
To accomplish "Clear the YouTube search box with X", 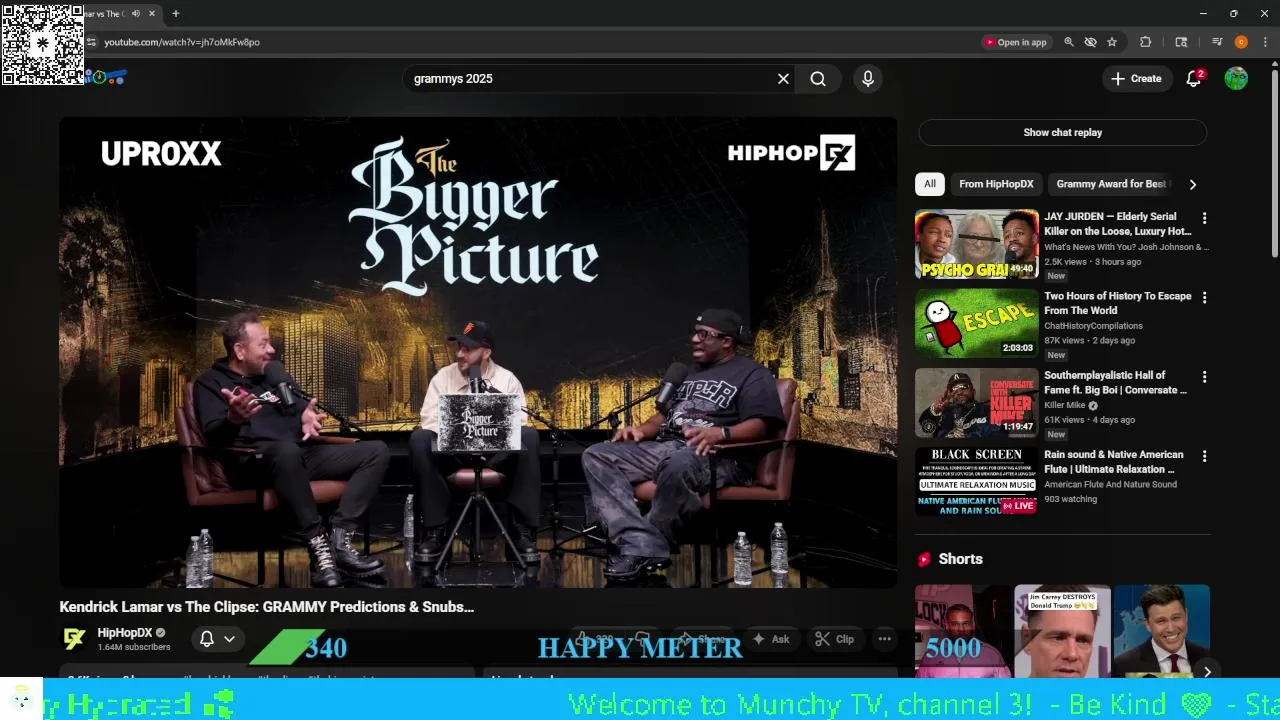I will click(x=783, y=79).
